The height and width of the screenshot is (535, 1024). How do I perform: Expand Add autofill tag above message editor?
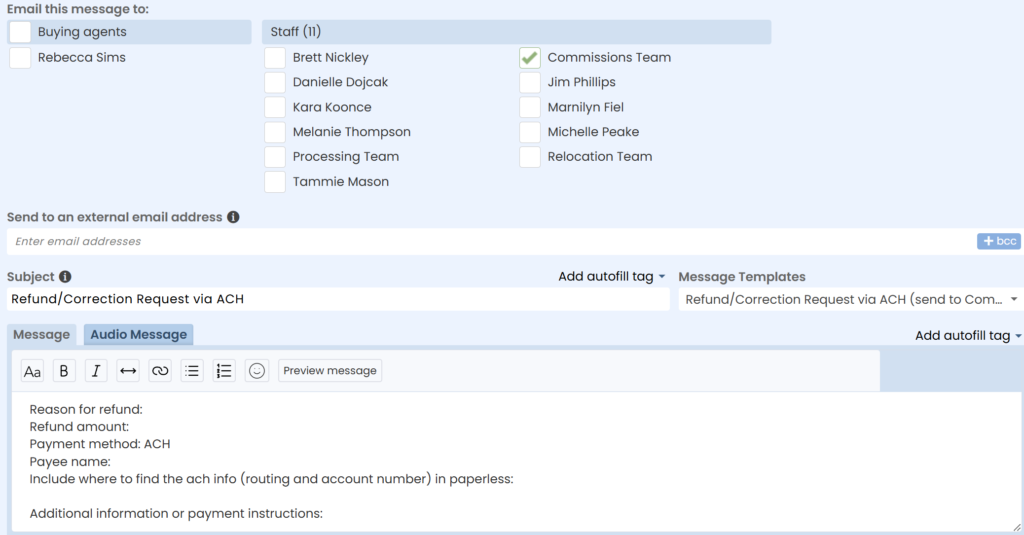968,335
